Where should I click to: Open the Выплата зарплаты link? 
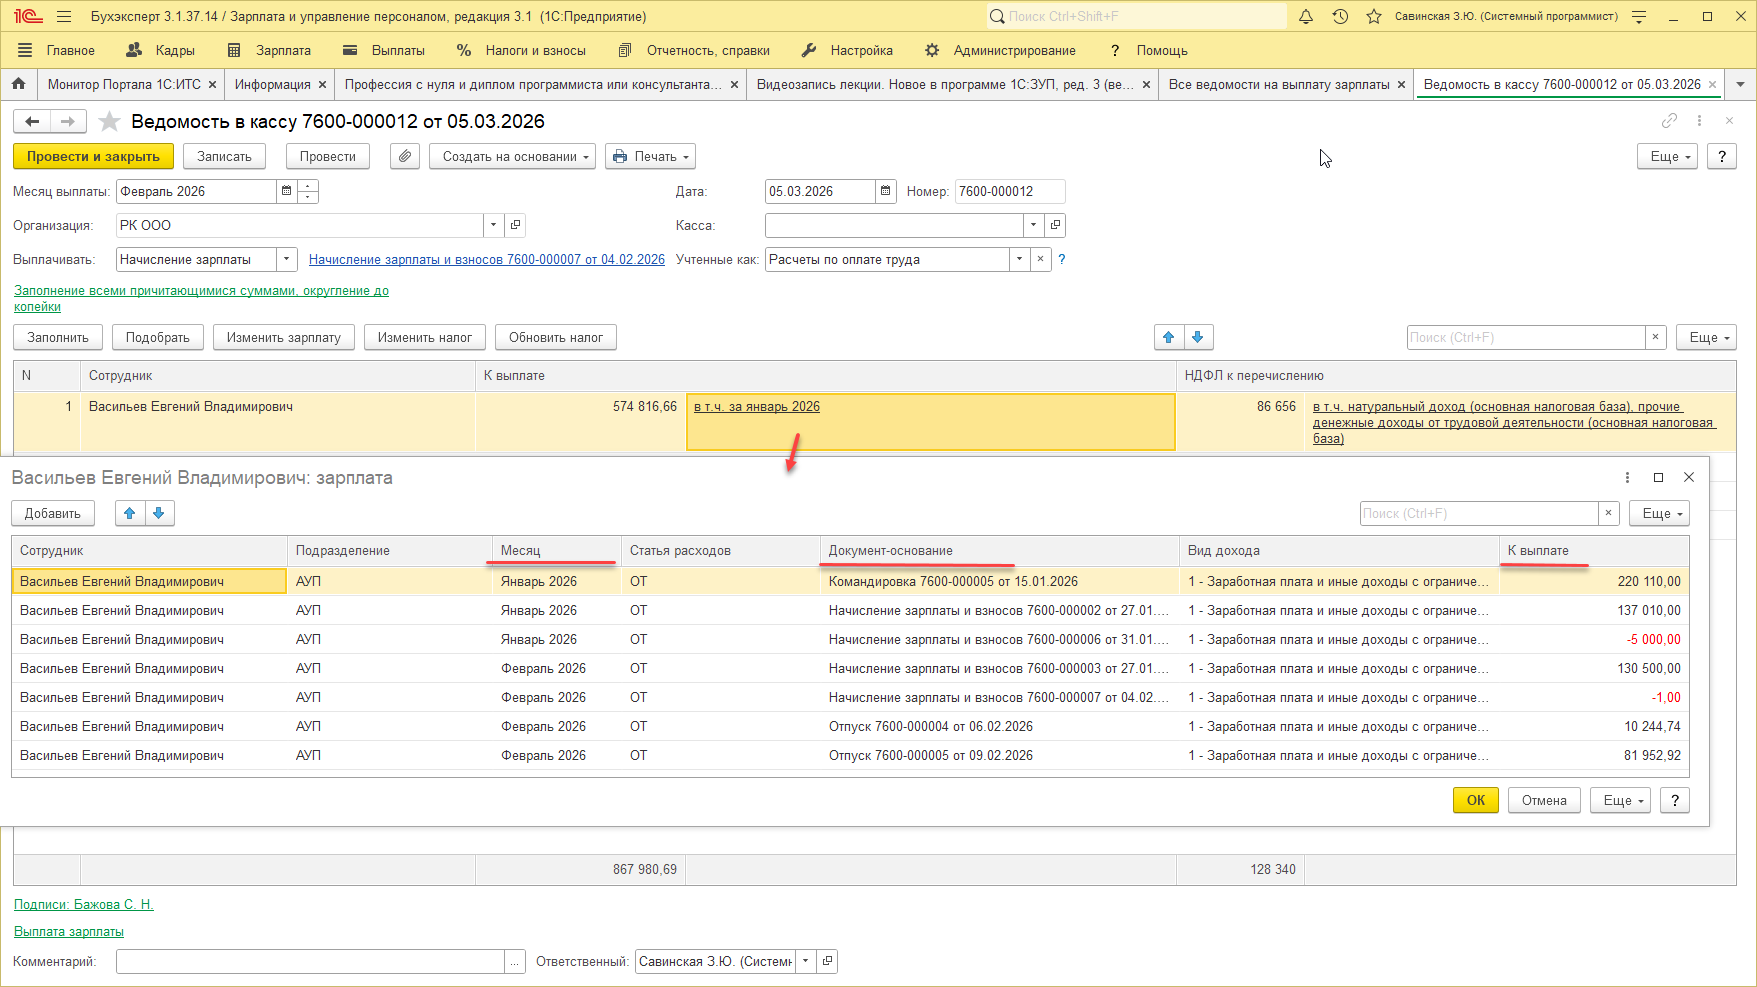(x=69, y=931)
